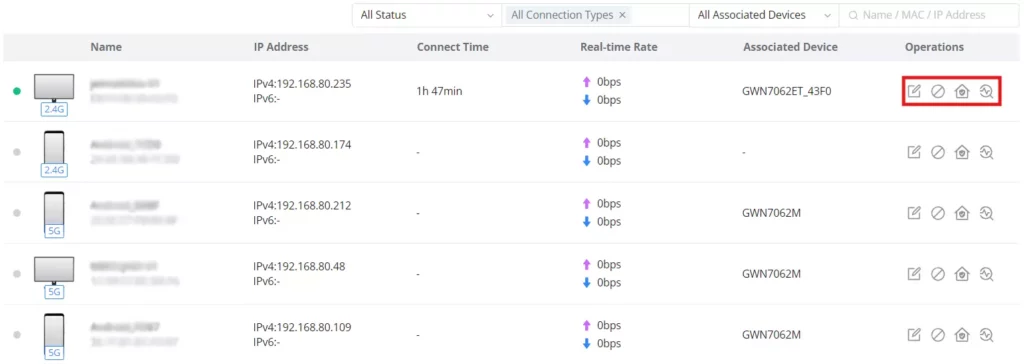Click the 5G band badge for 192.168.80.109
The width and height of the screenshot is (1024, 364).
coord(54,353)
